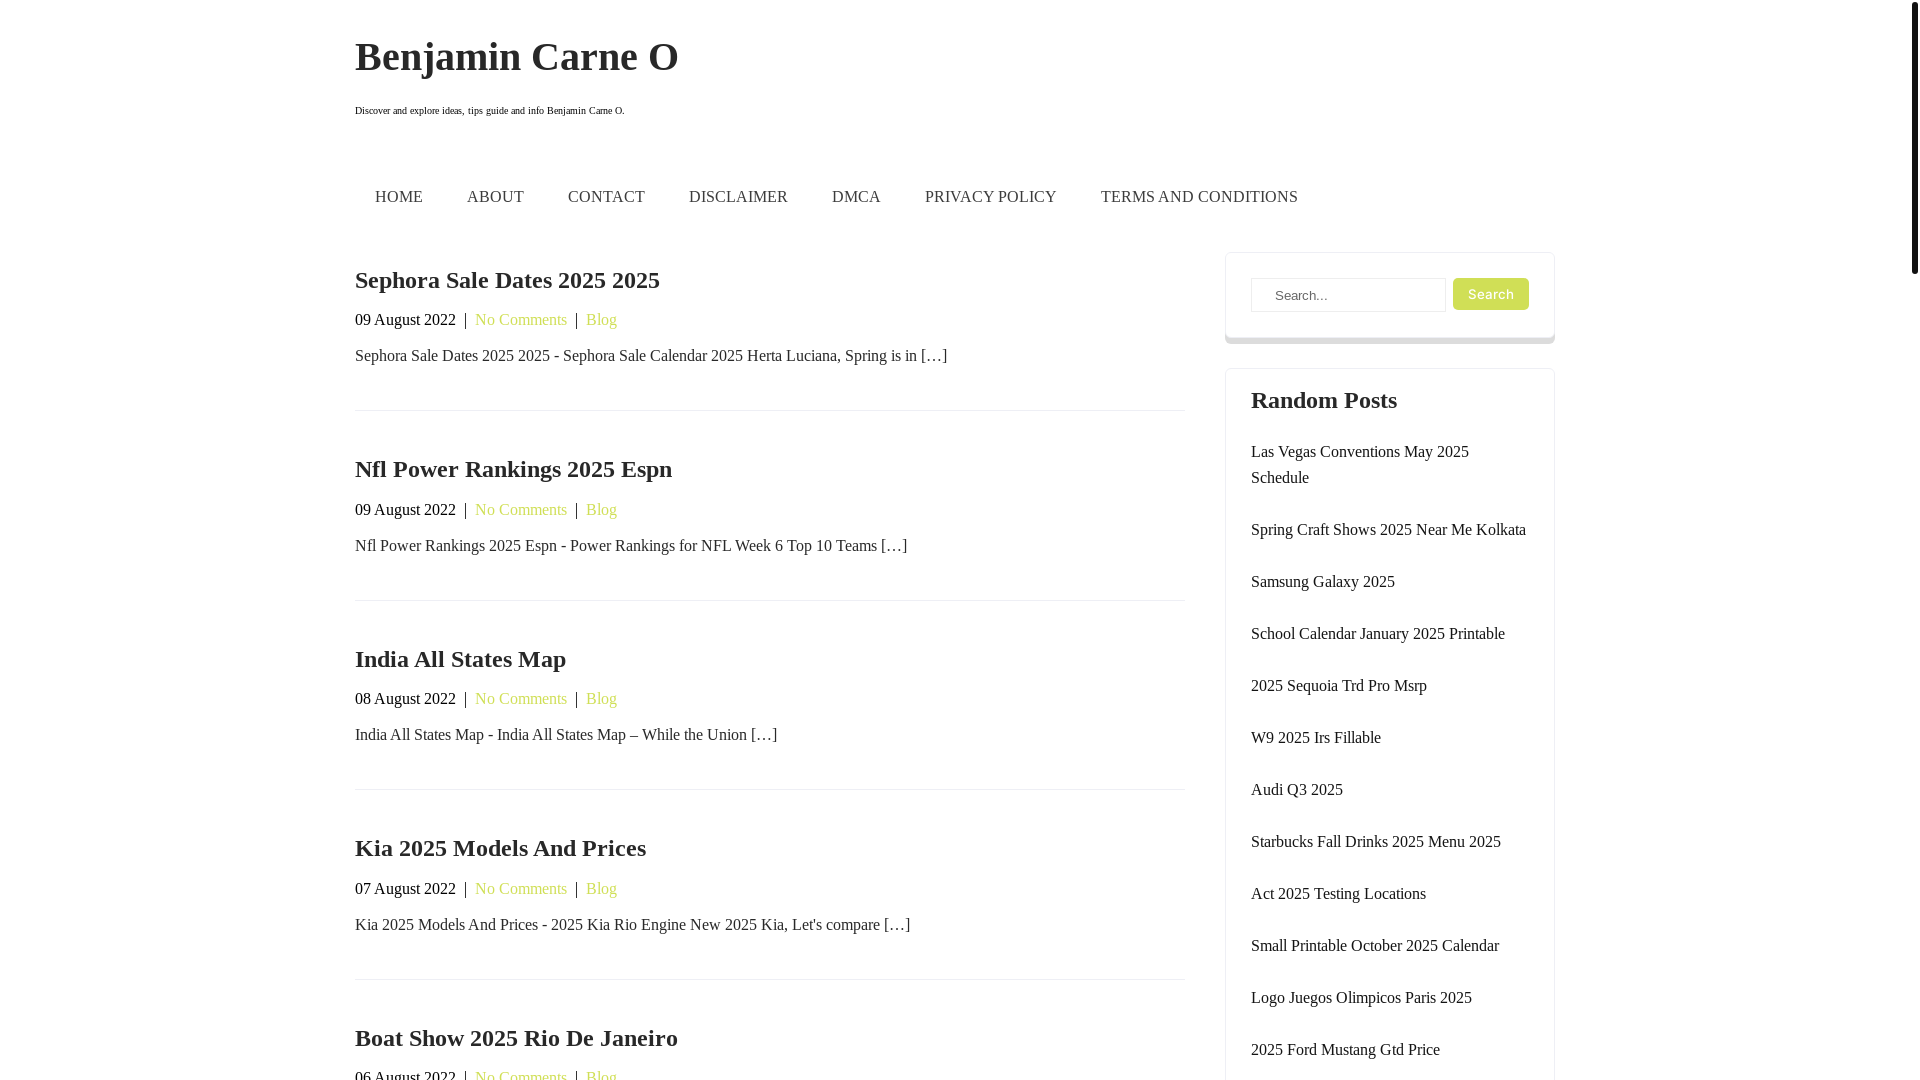Click the 2025 Kia Rio Engine excerpt text

point(632,925)
